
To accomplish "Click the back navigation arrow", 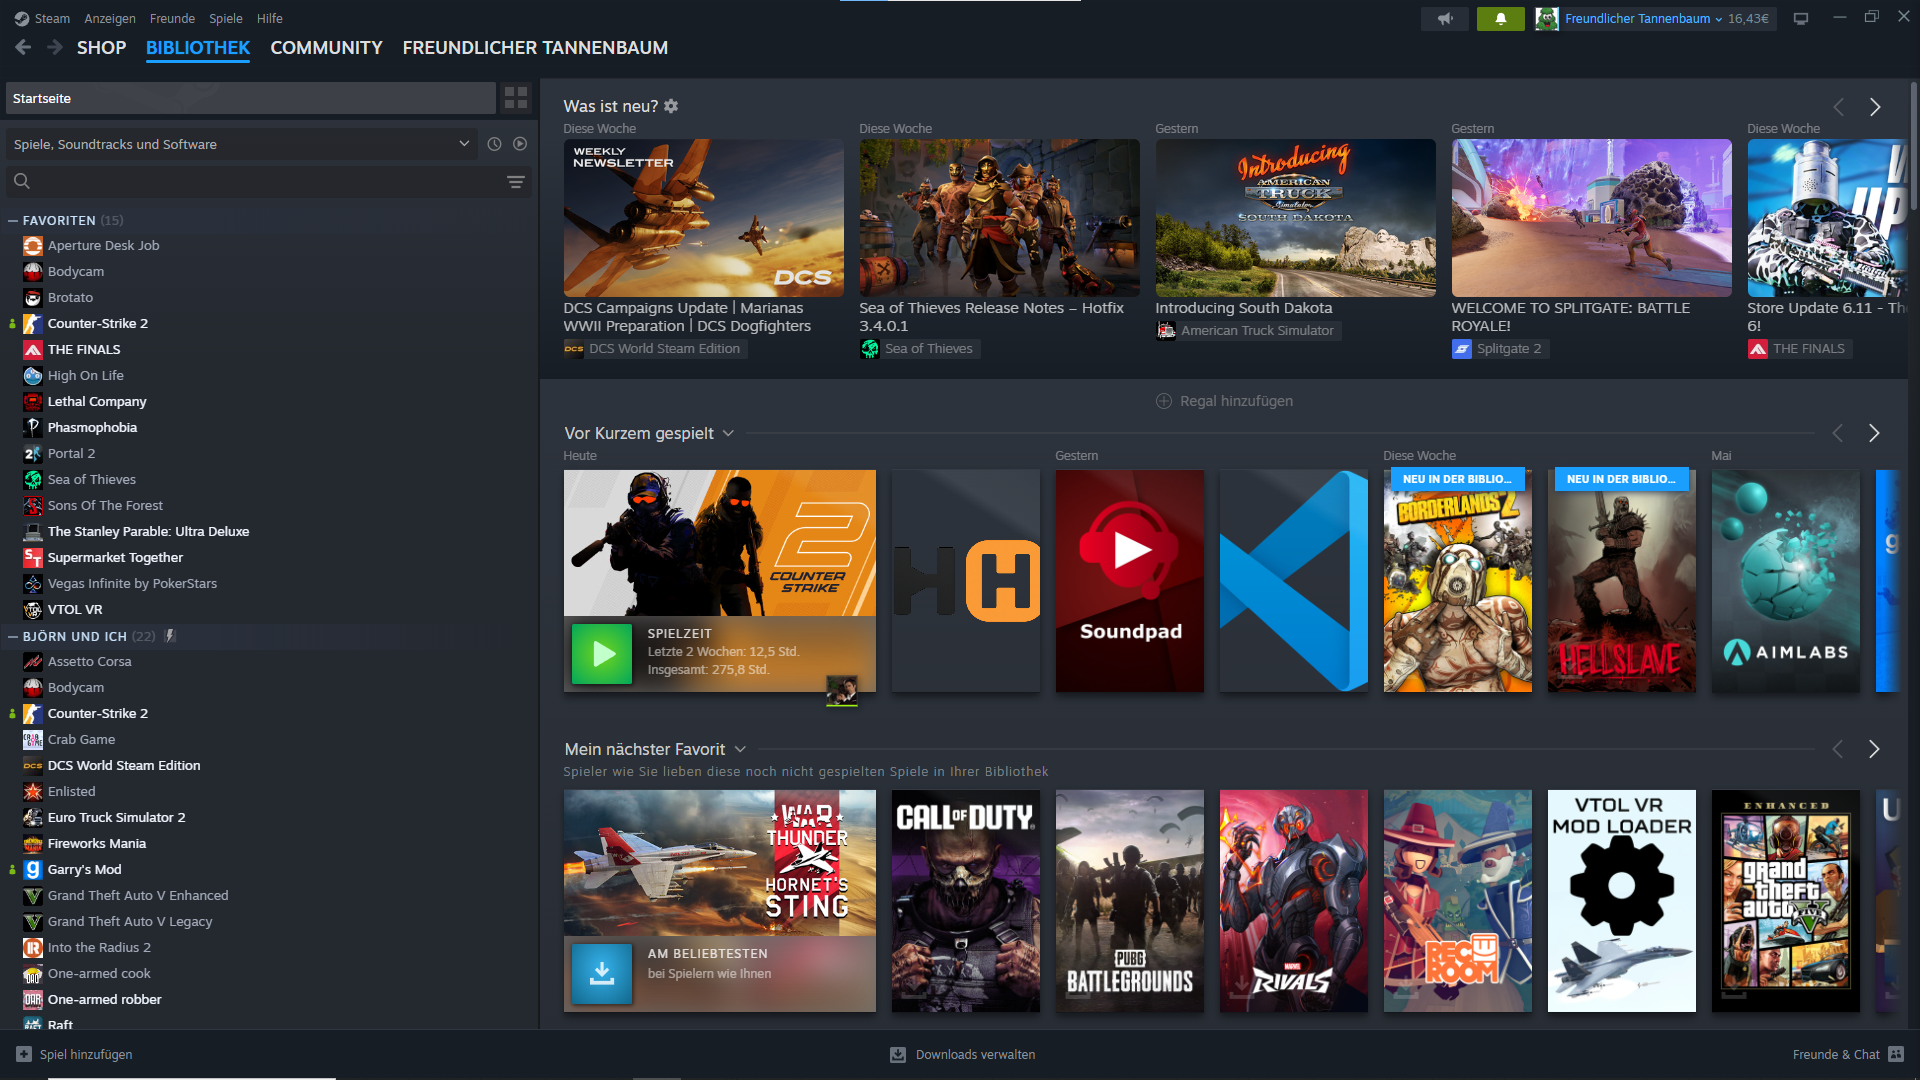I will (23, 47).
